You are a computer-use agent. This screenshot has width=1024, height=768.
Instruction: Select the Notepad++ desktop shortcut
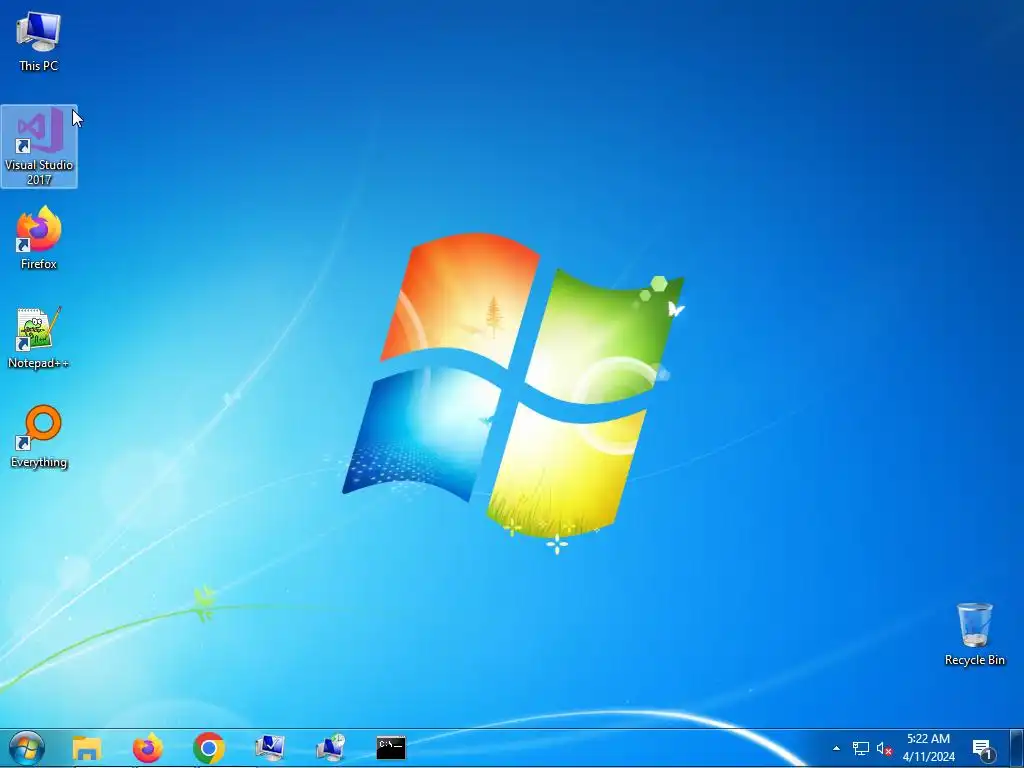tap(39, 338)
